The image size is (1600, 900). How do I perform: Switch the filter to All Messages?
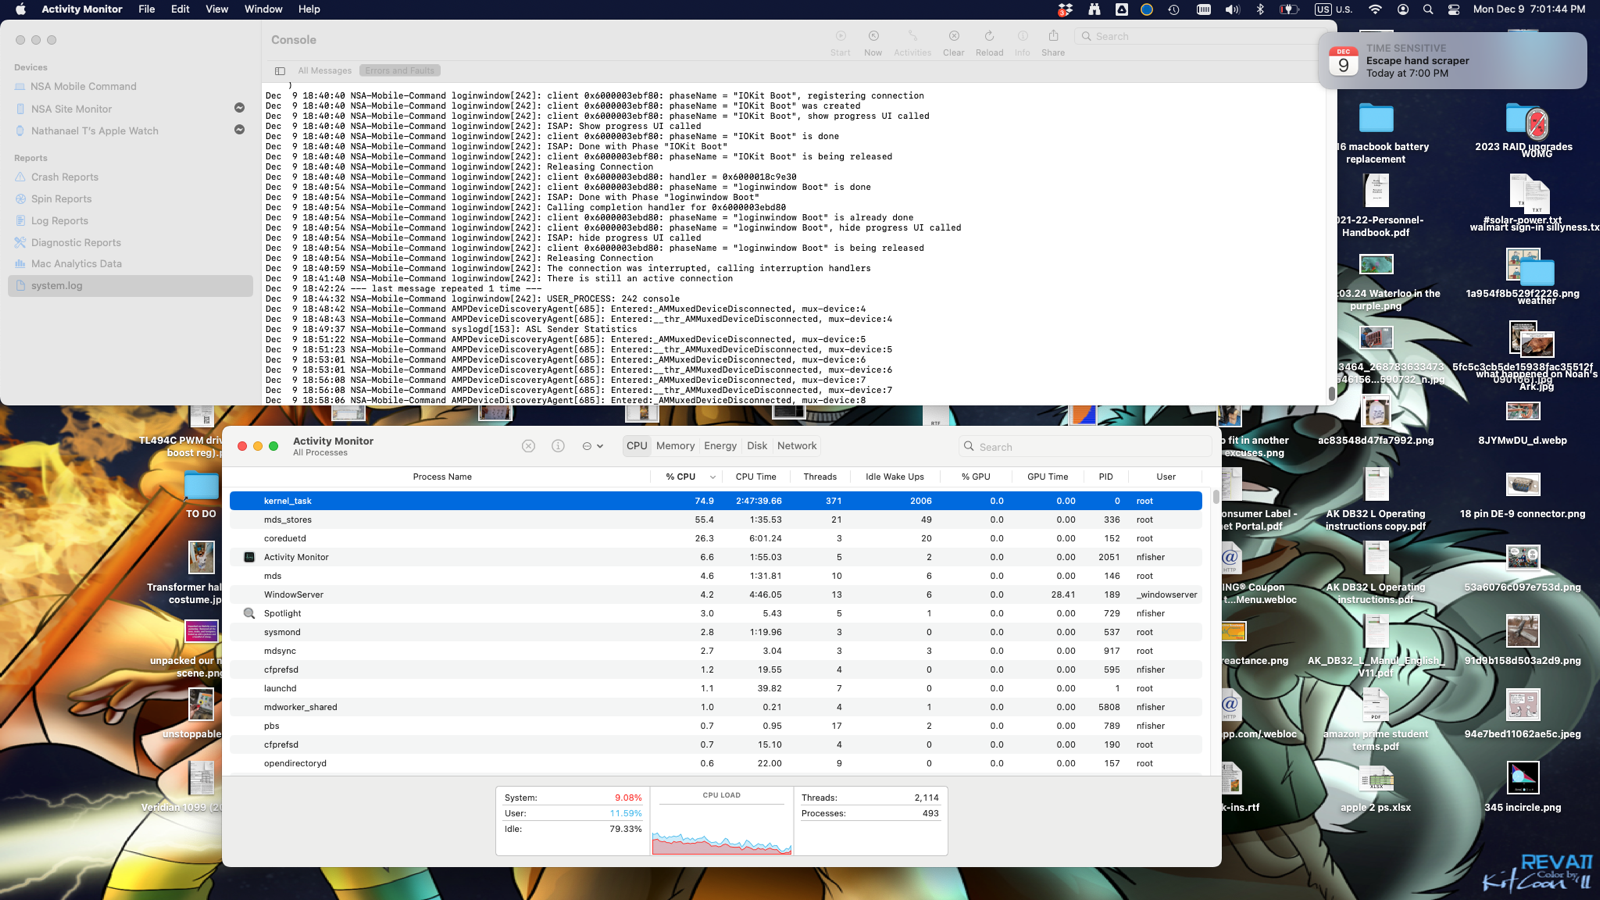324,71
